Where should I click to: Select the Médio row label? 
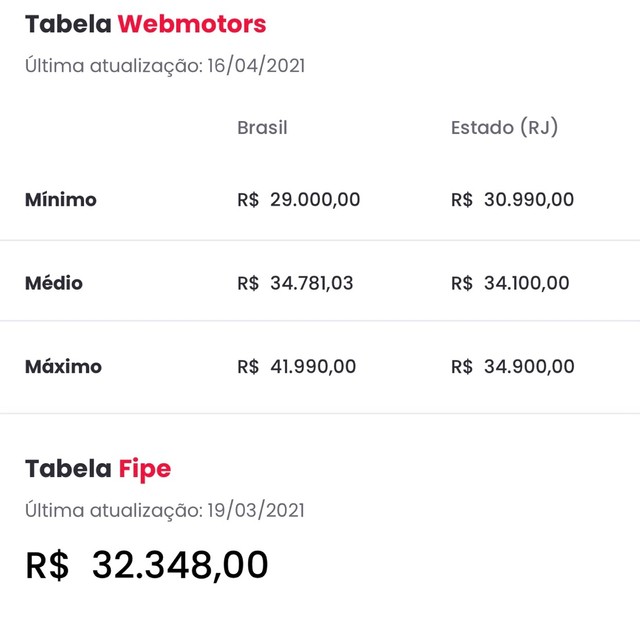[x=54, y=283]
